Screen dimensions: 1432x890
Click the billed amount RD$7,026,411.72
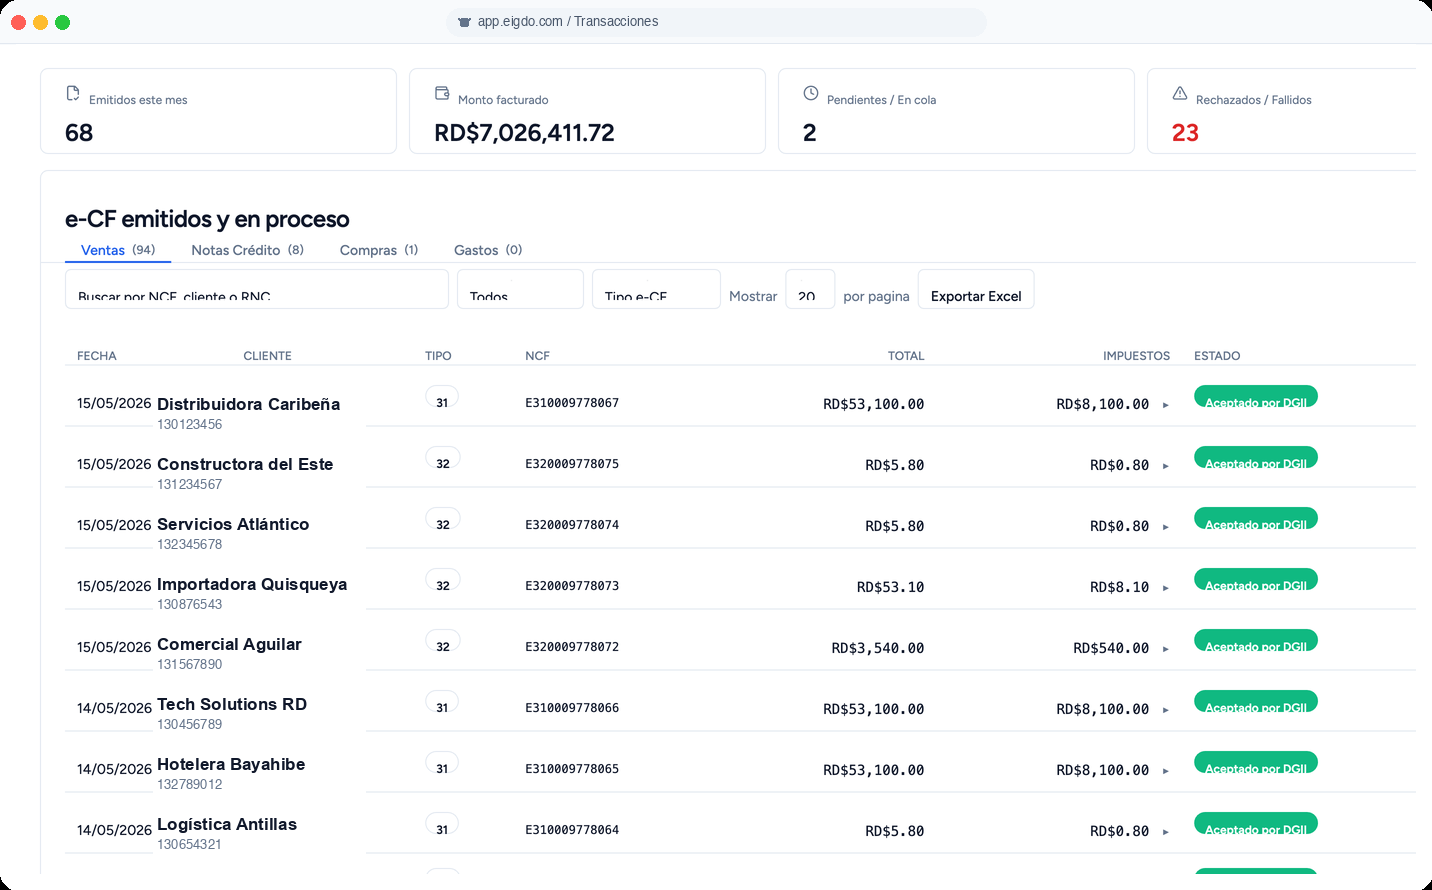coord(524,133)
